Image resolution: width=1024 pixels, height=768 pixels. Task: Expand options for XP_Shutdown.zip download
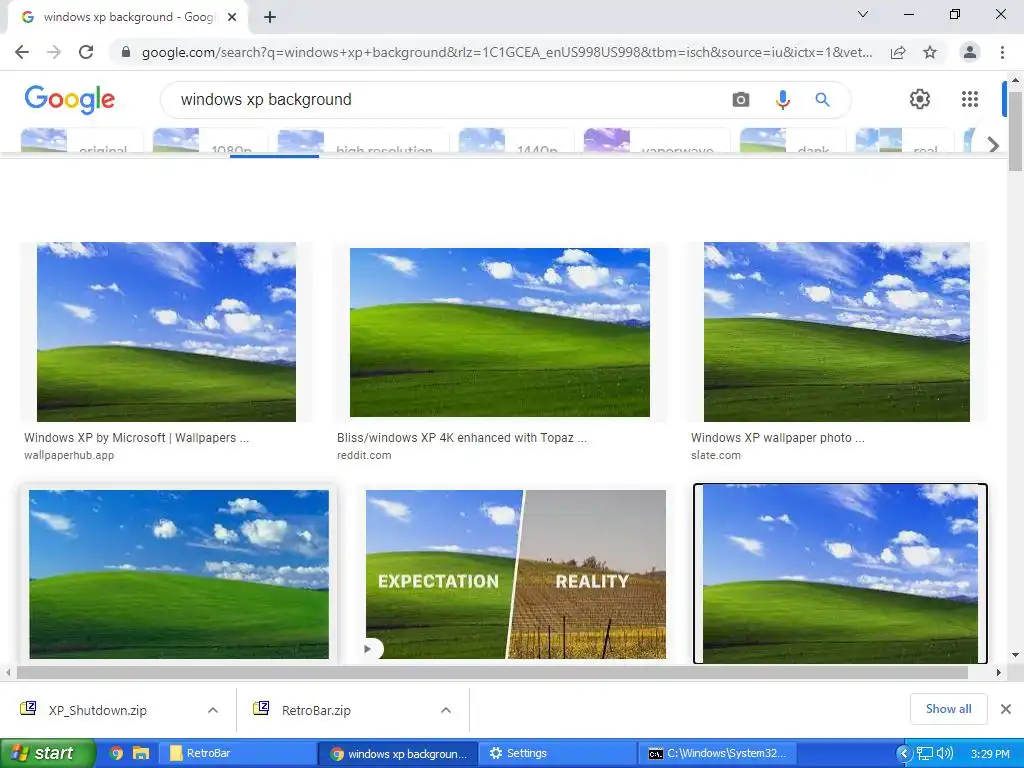[213, 710]
